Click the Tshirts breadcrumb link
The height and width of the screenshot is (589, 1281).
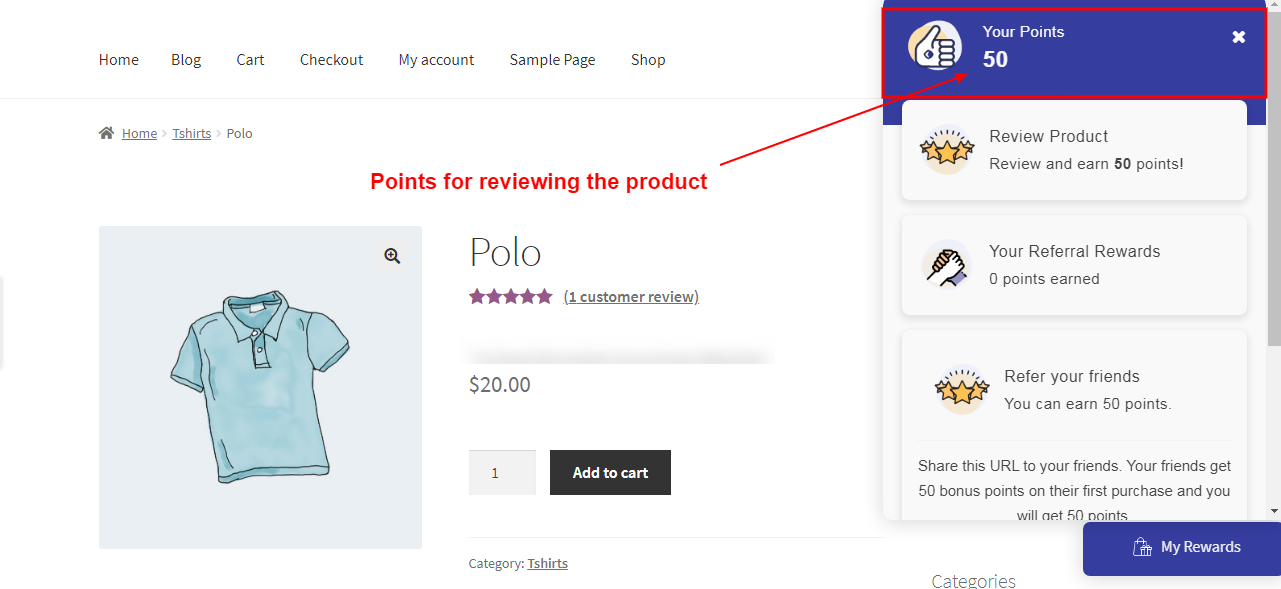[191, 133]
